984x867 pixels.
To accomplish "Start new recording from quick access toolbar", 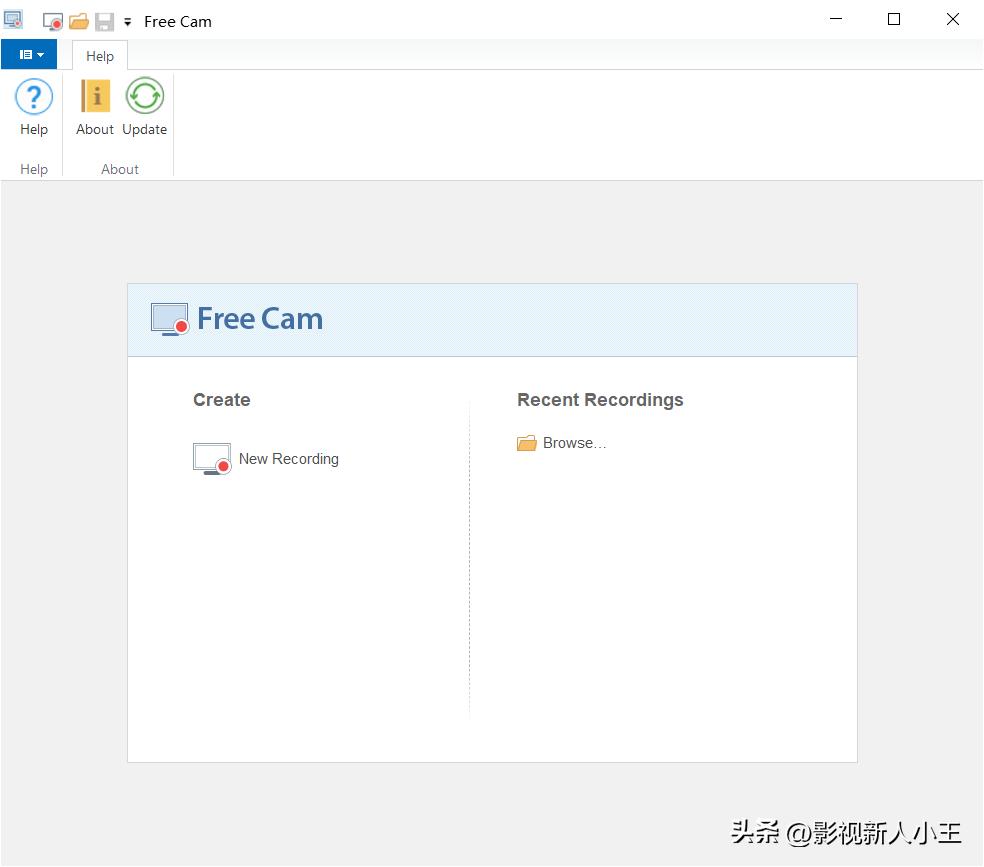I will [53, 22].
